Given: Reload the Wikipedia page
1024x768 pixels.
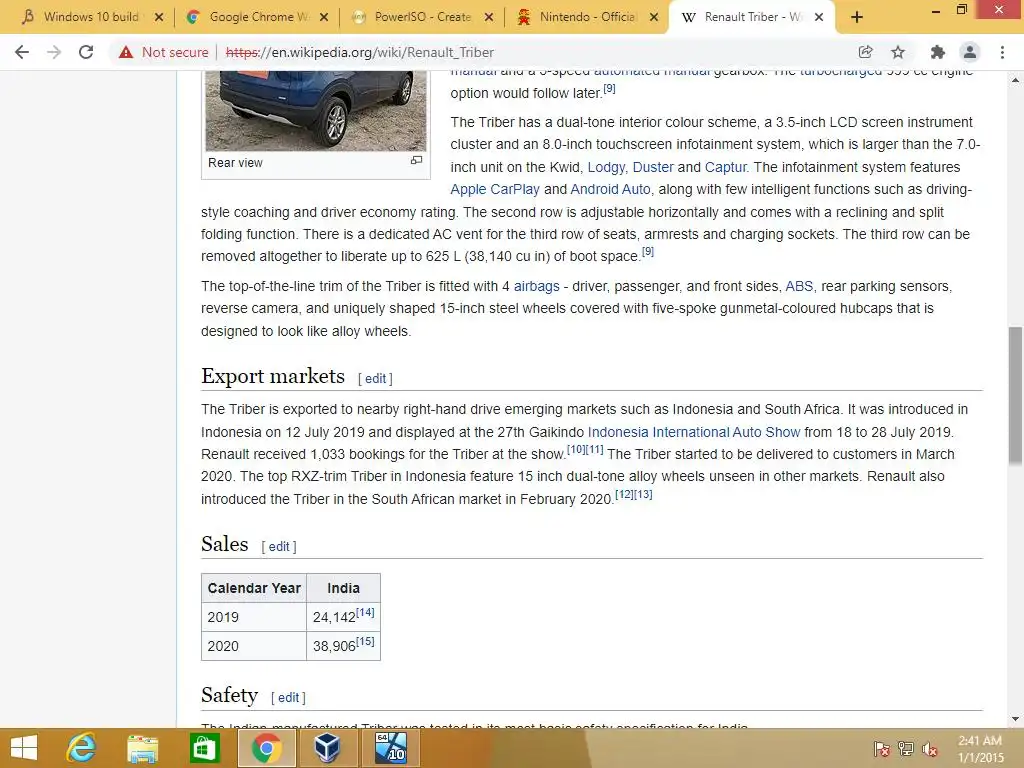Looking at the screenshot, I should point(86,52).
